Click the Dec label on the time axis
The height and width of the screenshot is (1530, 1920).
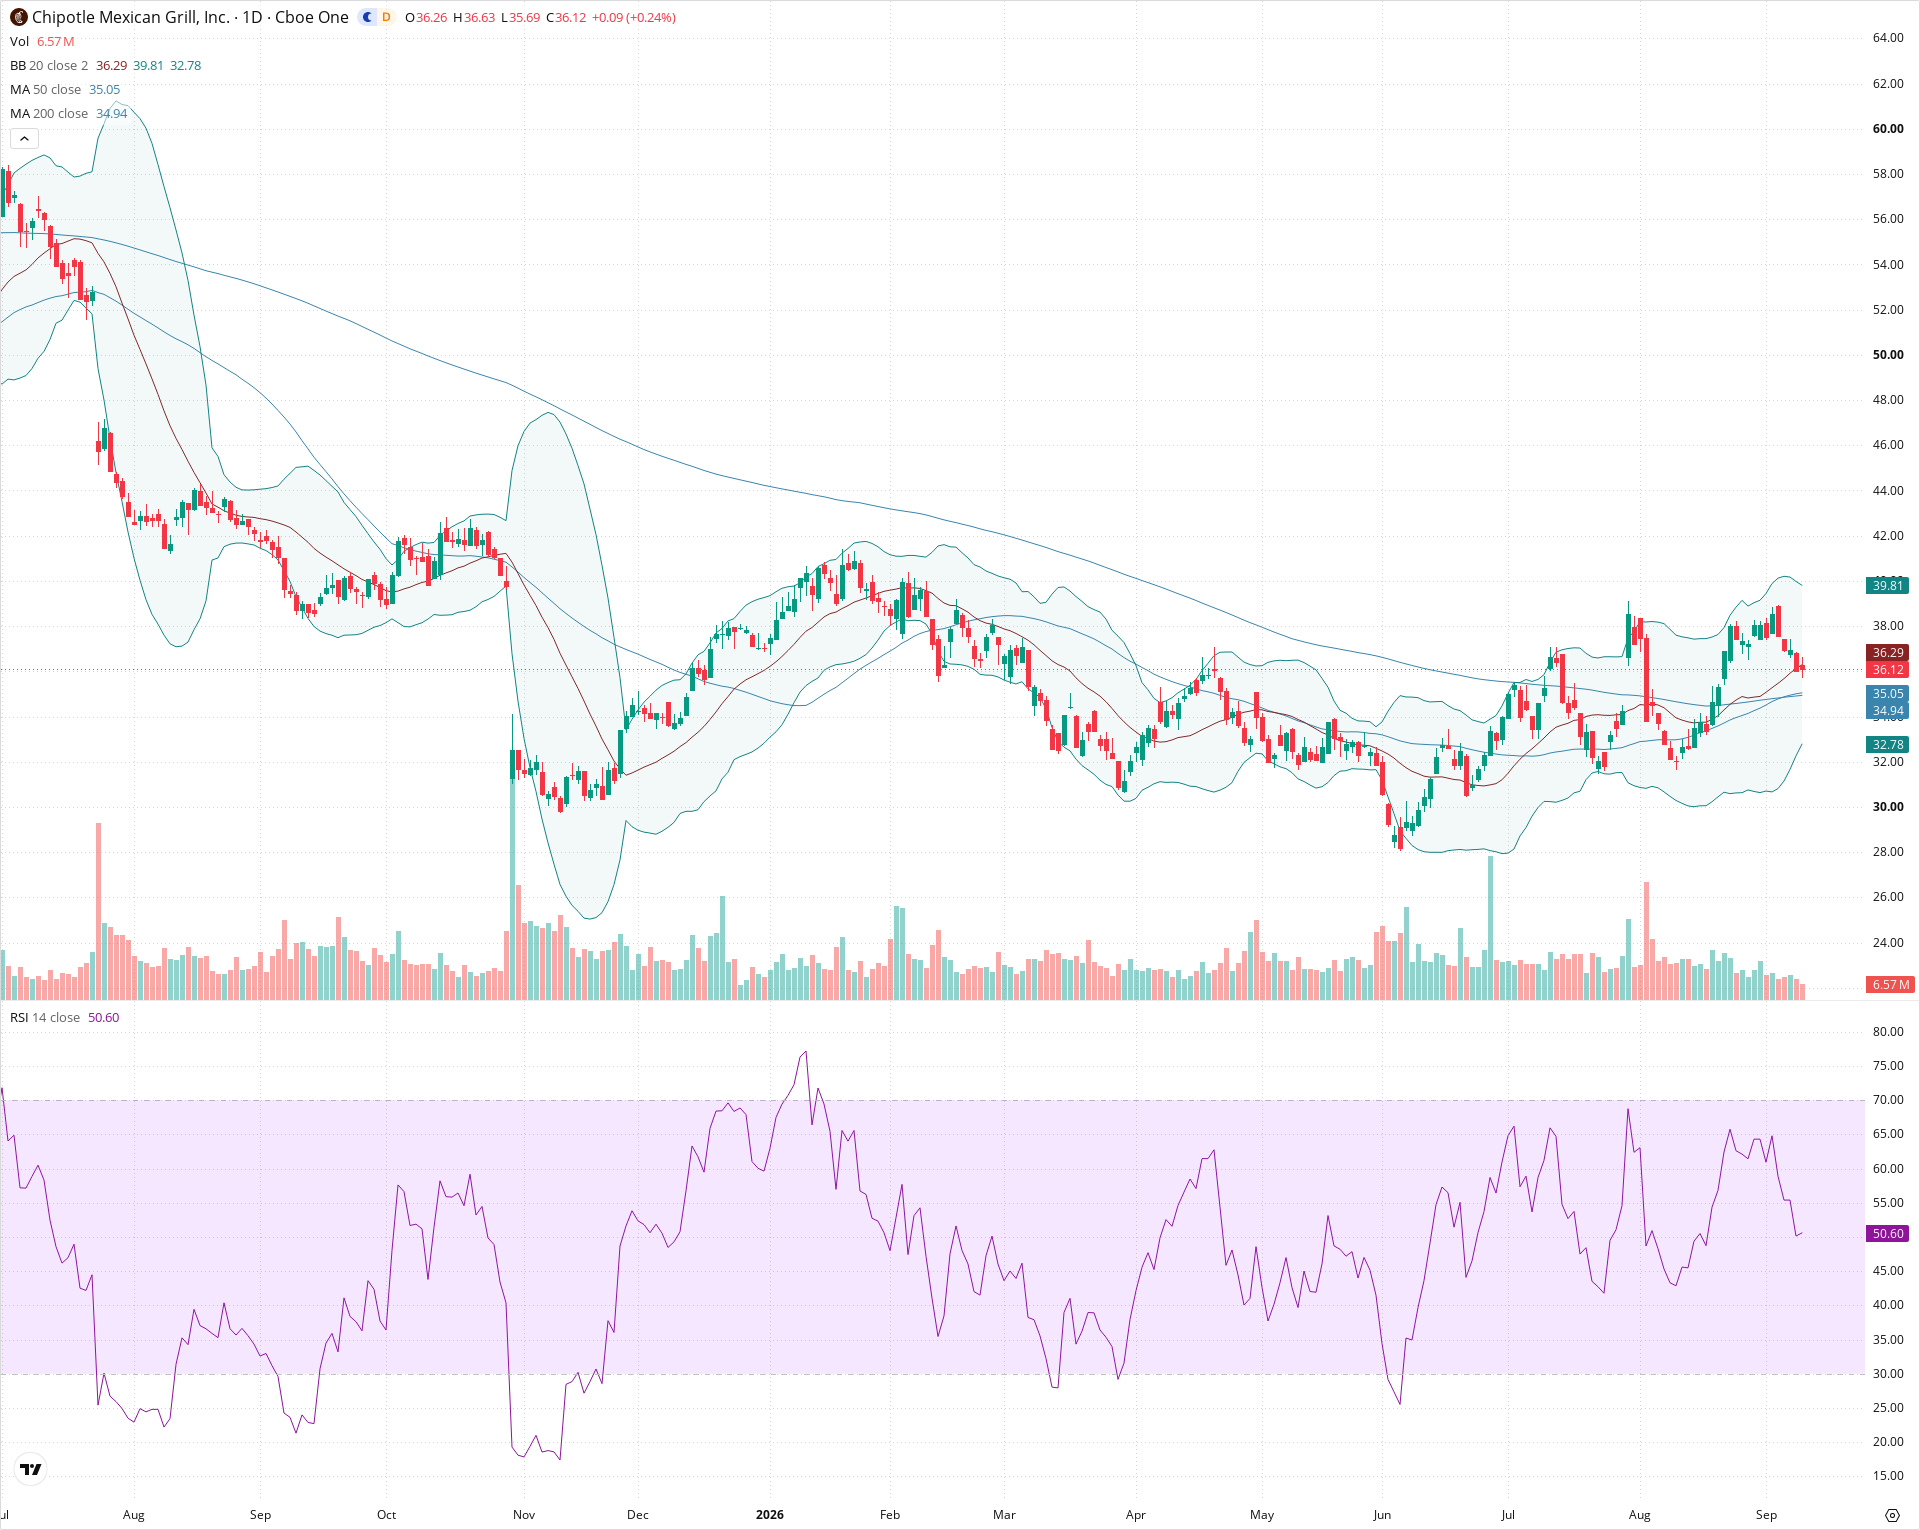click(638, 1514)
